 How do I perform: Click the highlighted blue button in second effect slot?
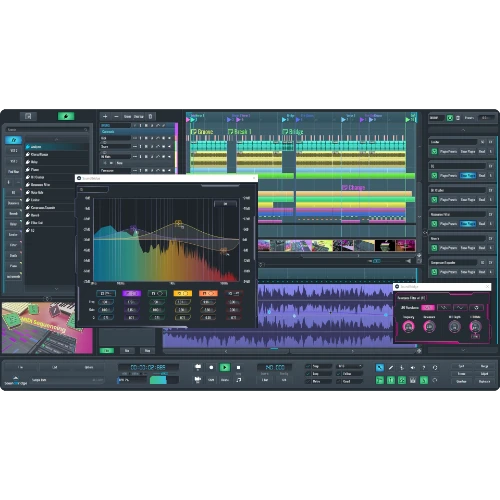click(468, 176)
